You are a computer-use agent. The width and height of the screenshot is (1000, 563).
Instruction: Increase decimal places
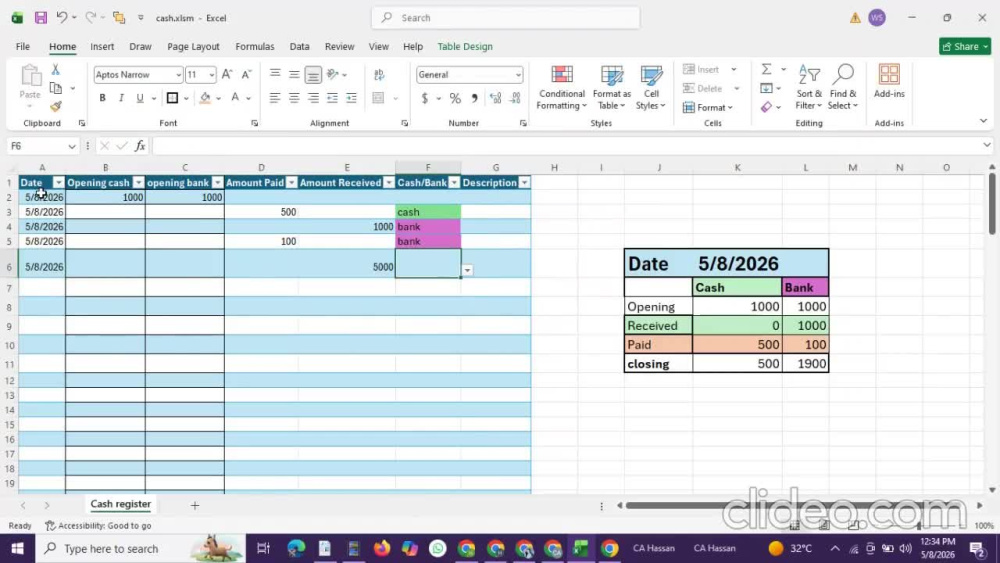[x=496, y=98]
